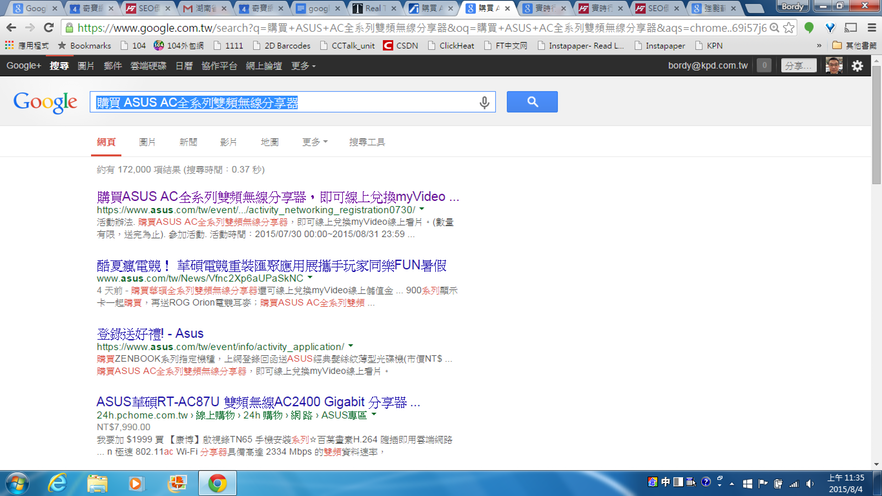
Task: Expand the 更多 search filter dropdown
Action: (314, 142)
